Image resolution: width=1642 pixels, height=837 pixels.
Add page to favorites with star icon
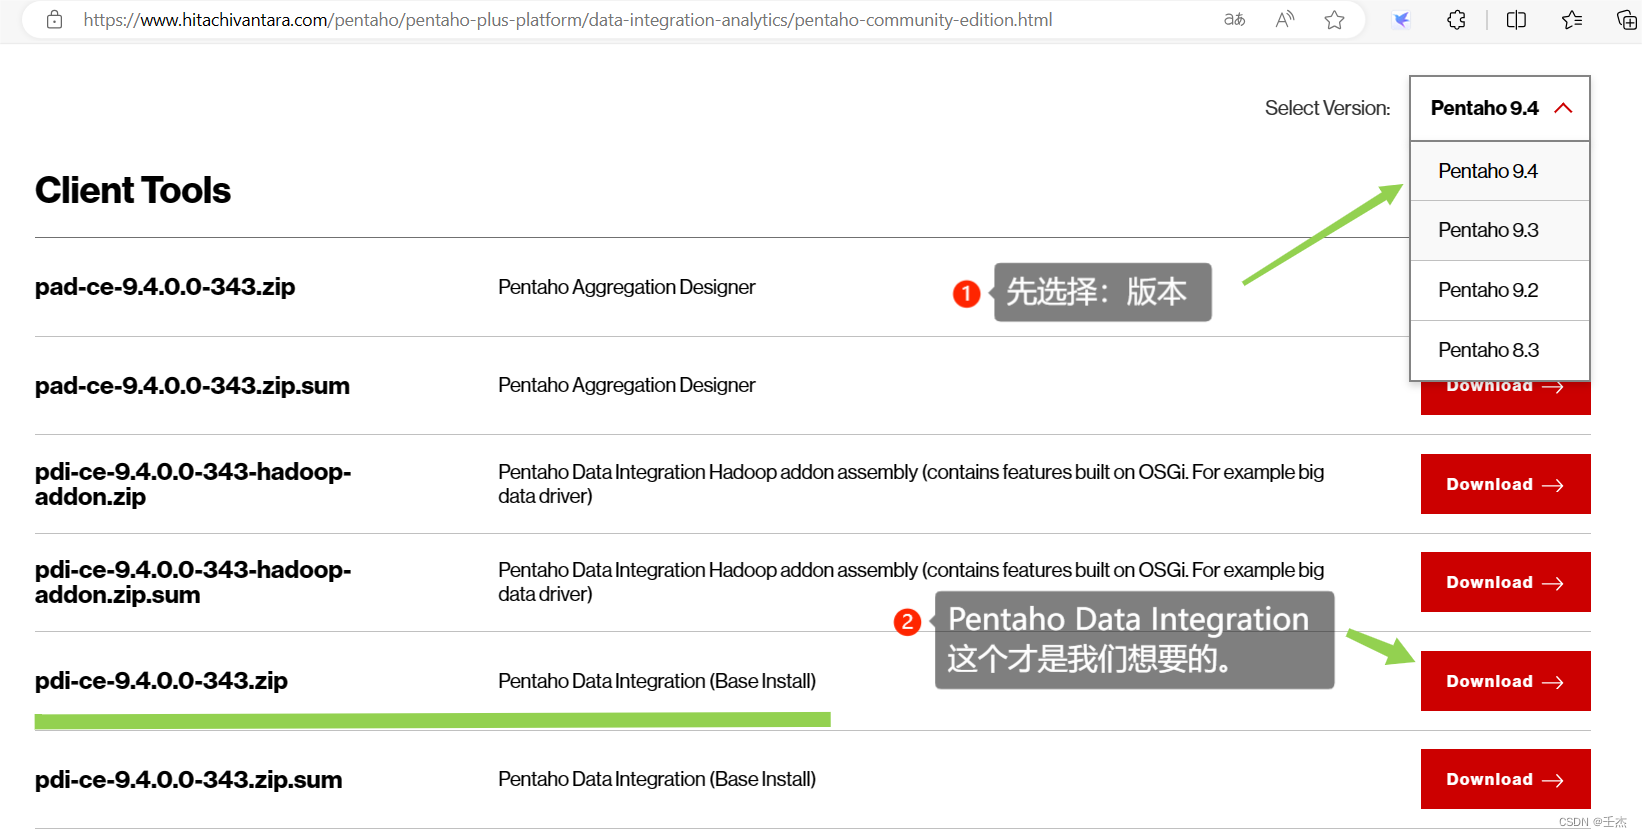coord(1334,20)
